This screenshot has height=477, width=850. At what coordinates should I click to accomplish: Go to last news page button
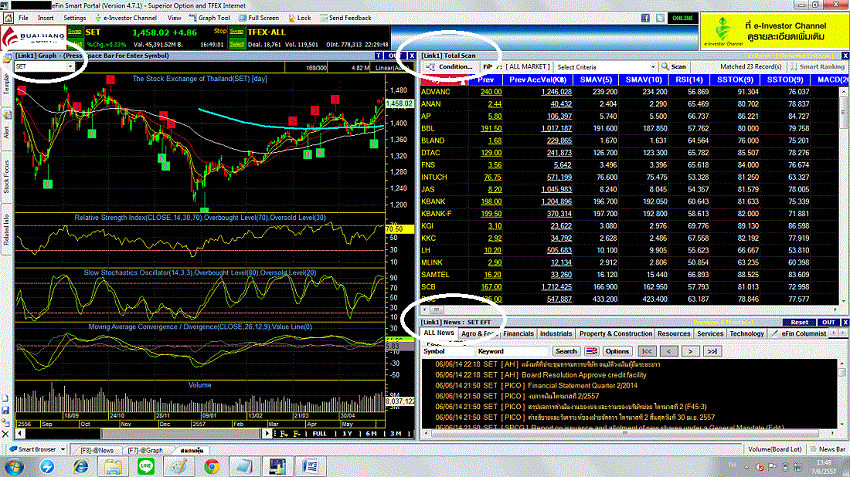(x=712, y=351)
